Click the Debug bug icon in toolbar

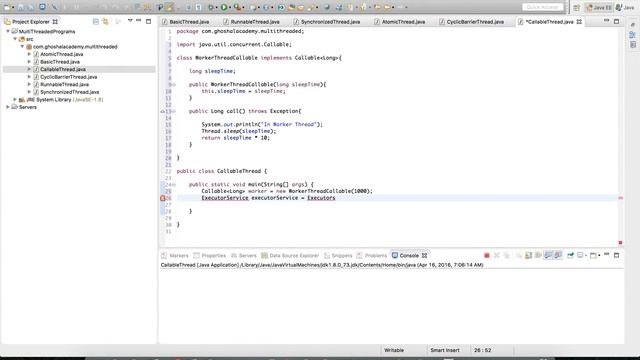[211, 7]
